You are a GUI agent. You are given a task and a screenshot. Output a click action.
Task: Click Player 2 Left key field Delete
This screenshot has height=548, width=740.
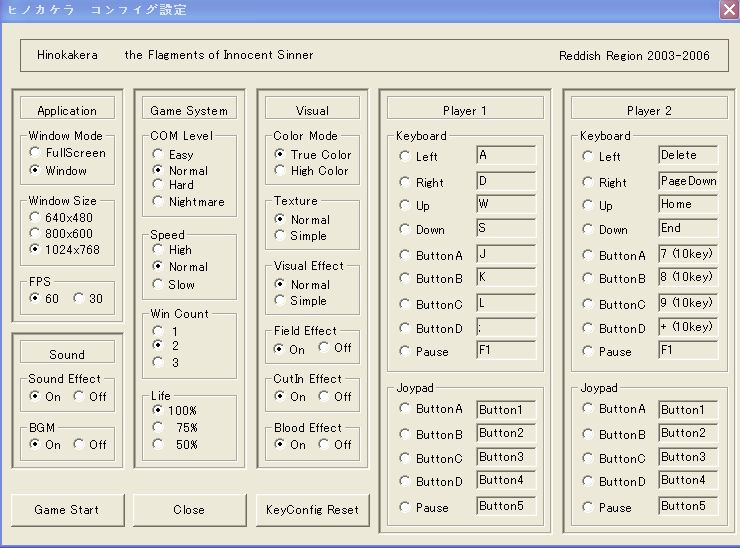click(x=688, y=155)
